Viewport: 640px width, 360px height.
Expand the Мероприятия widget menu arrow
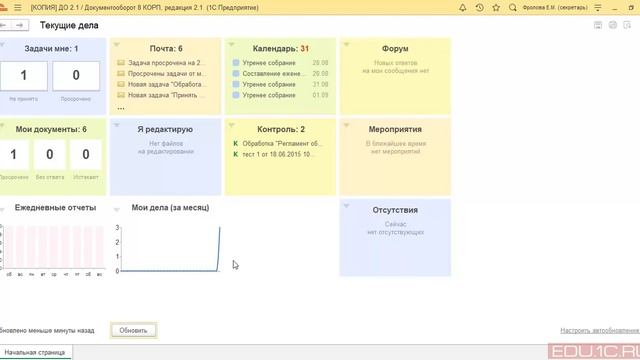[347, 125]
